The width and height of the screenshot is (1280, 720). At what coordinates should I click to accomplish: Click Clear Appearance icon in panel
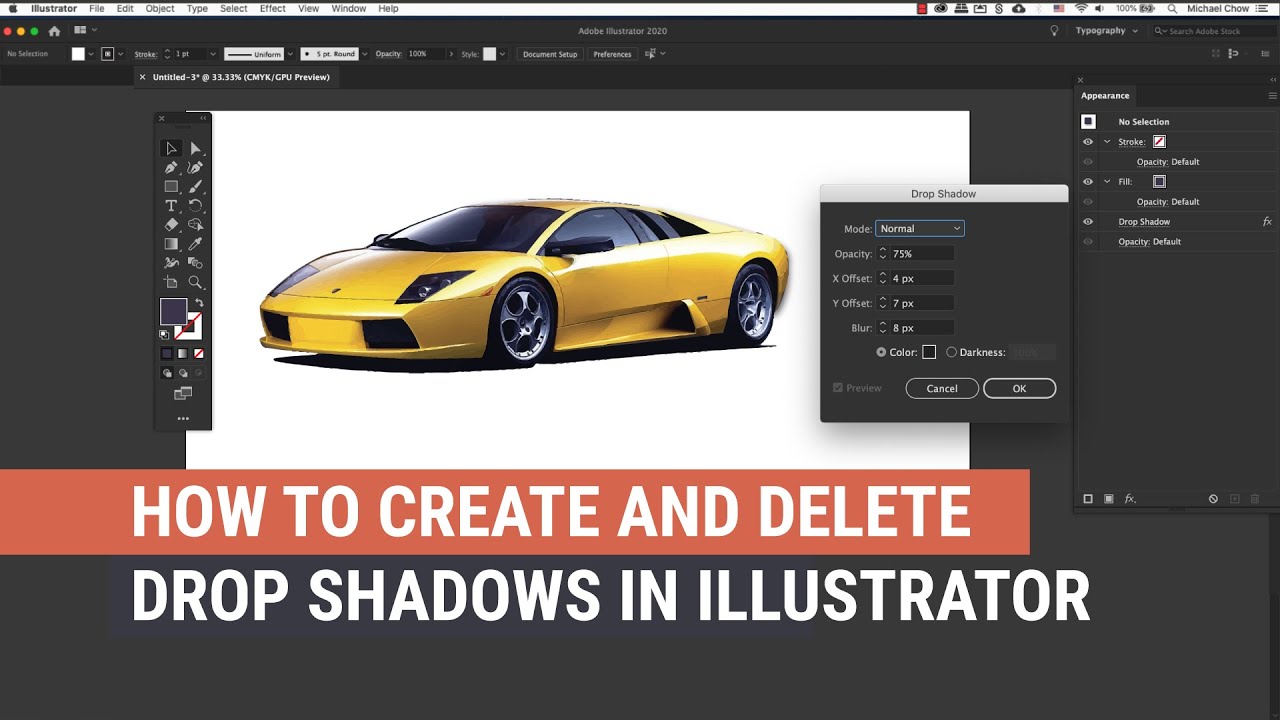click(x=1213, y=498)
